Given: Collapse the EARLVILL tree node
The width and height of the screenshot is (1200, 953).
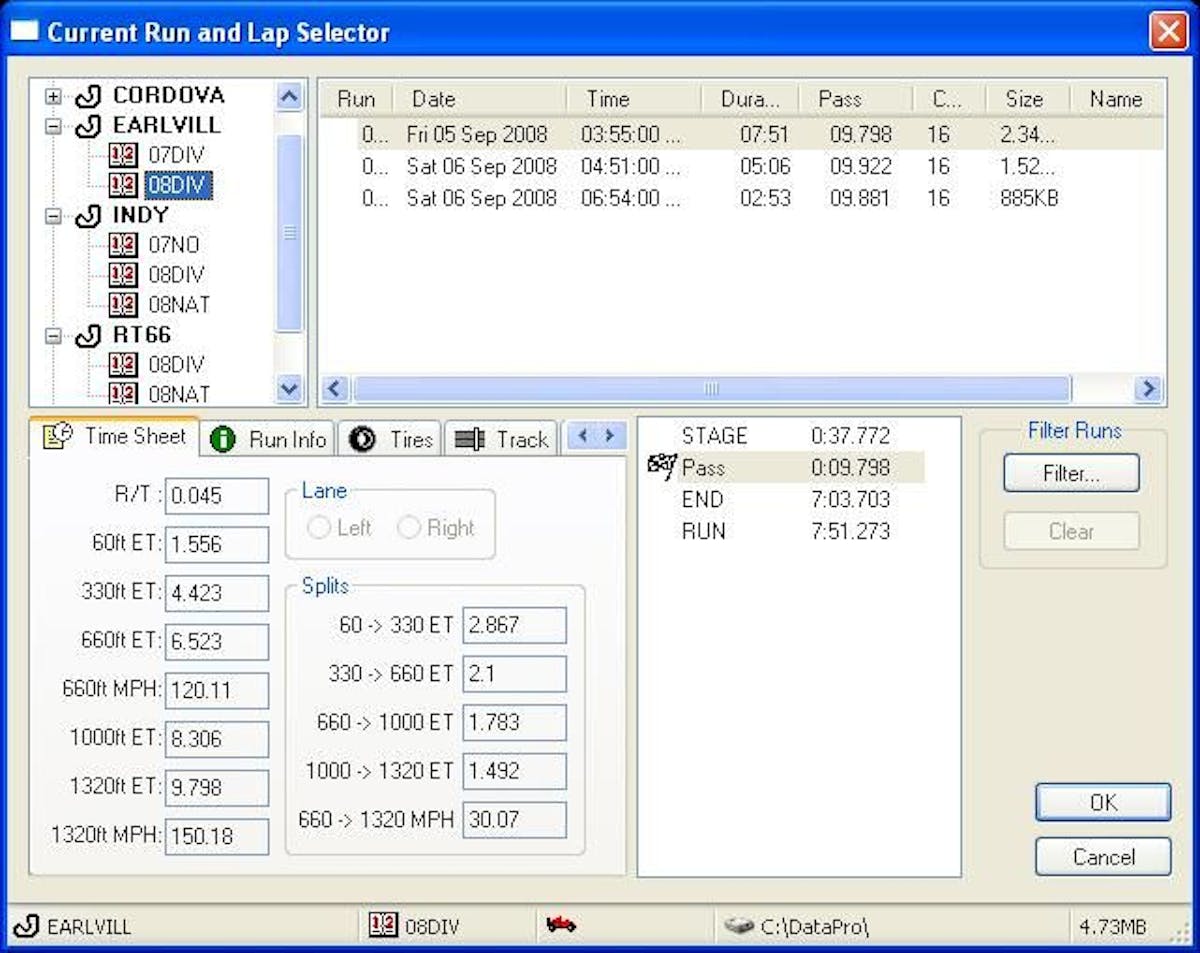Looking at the screenshot, I should click(x=53, y=127).
